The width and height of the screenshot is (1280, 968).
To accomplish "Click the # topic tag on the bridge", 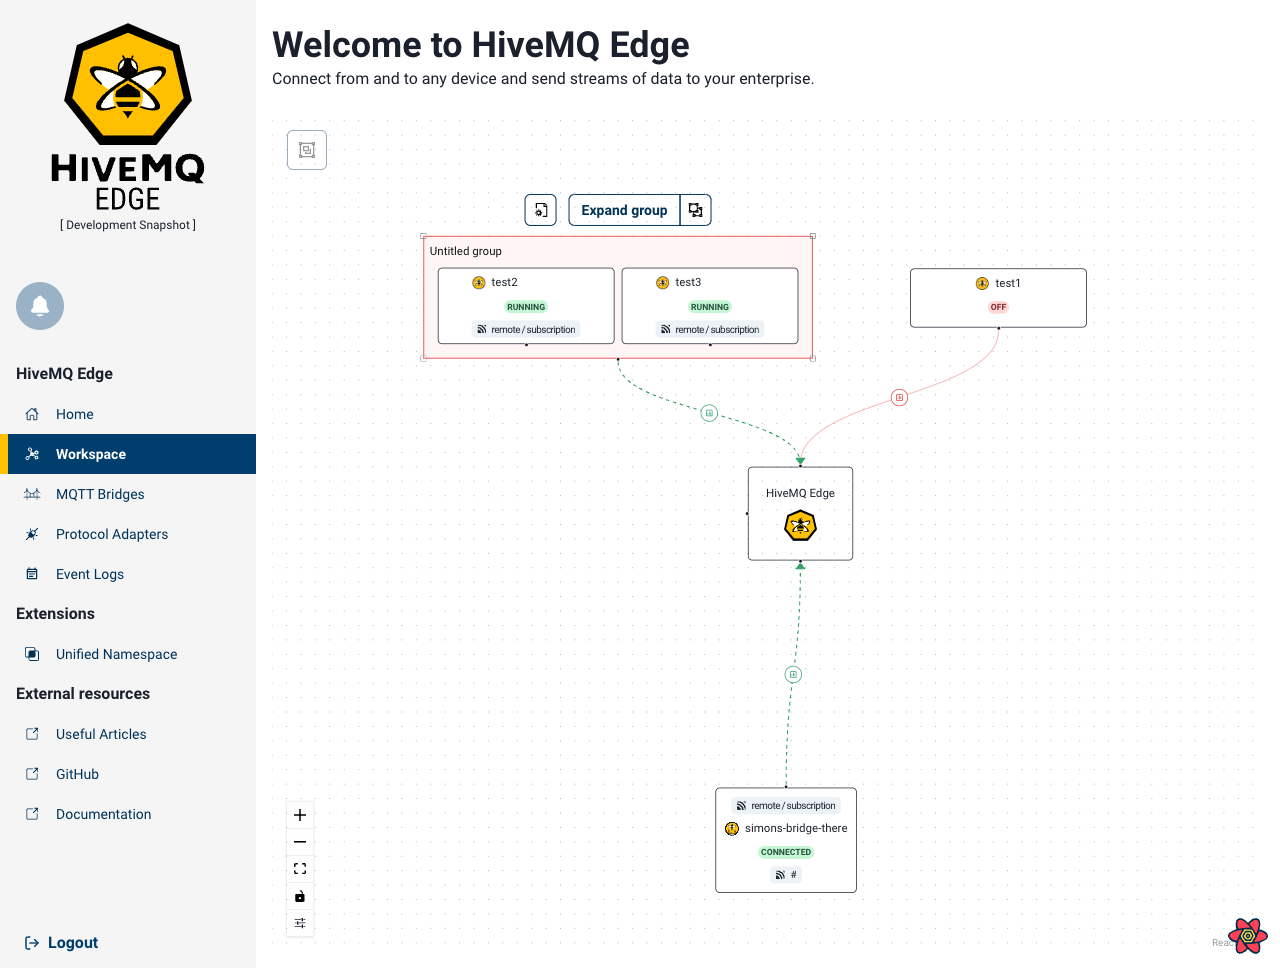I will [786, 875].
